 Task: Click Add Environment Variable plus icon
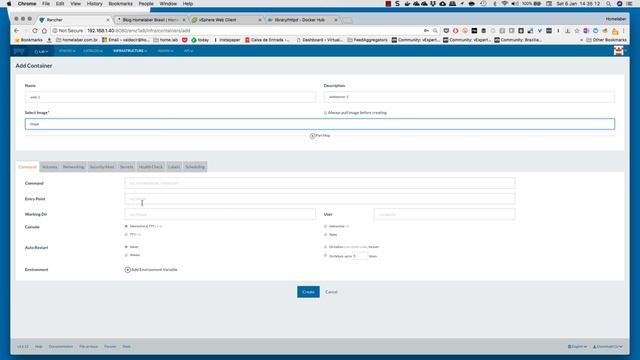click(127, 270)
